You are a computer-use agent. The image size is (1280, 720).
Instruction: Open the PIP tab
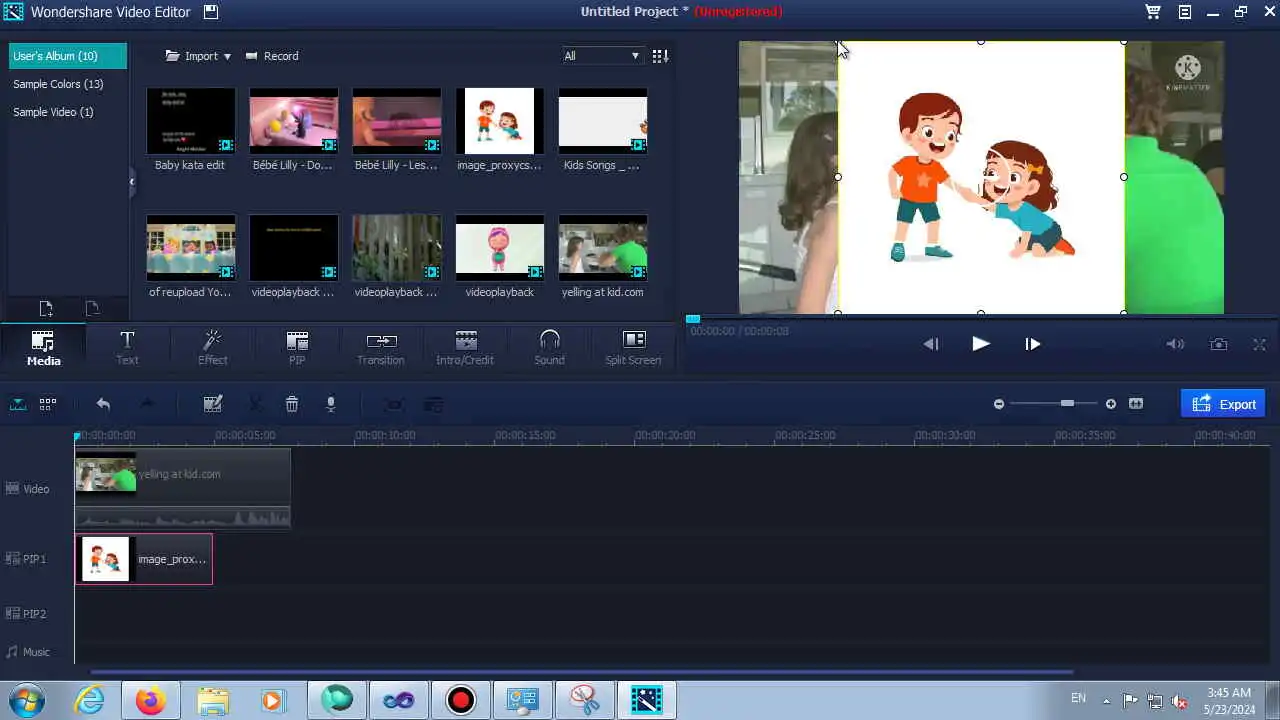point(297,347)
